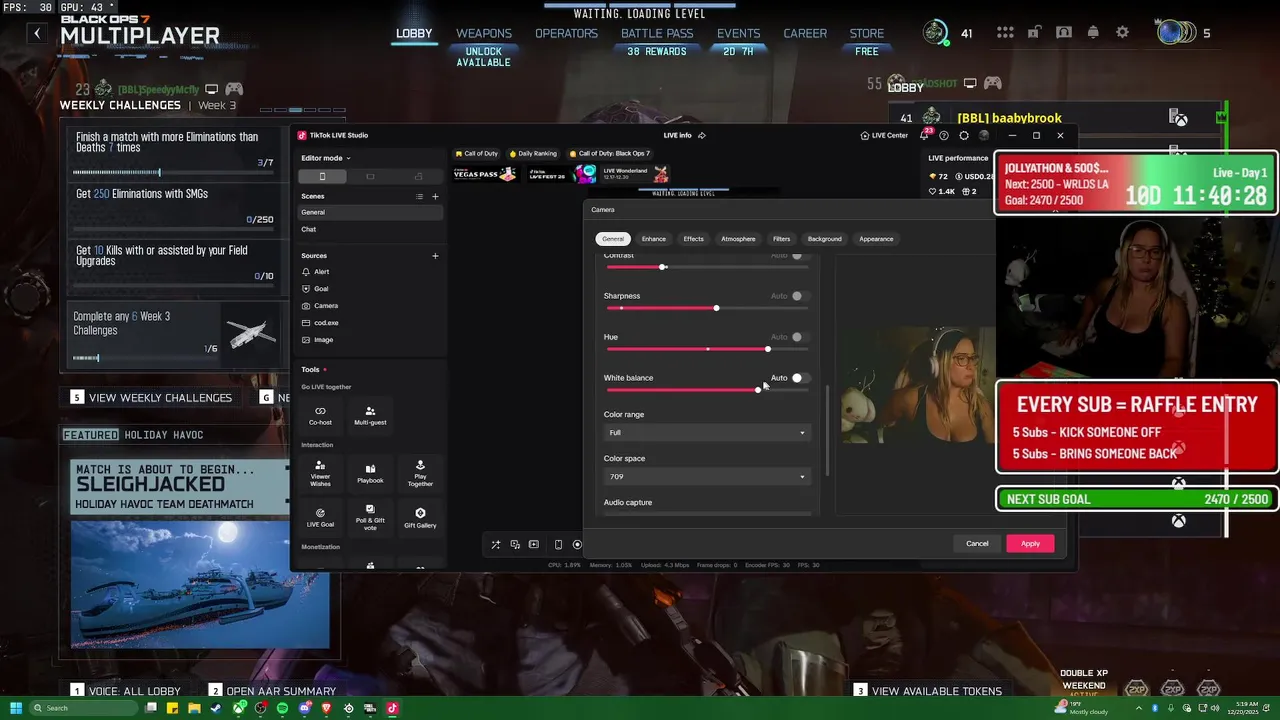Add a new source with plus icon
This screenshot has width=1280, height=720.
435,256
